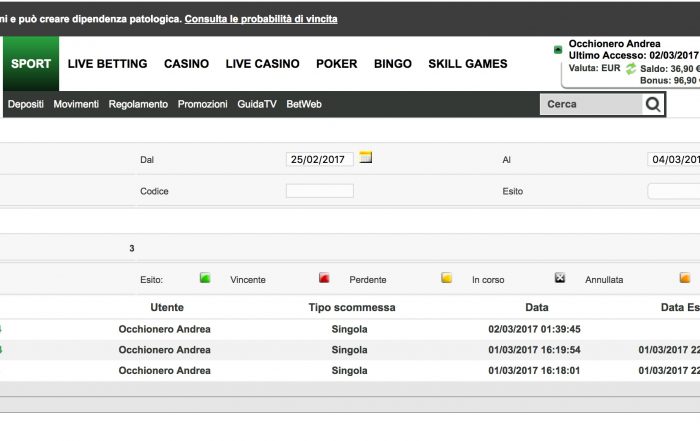View Movimenti in submenu
The height and width of the screenshot is (441, 700).
tap(76, 104)
